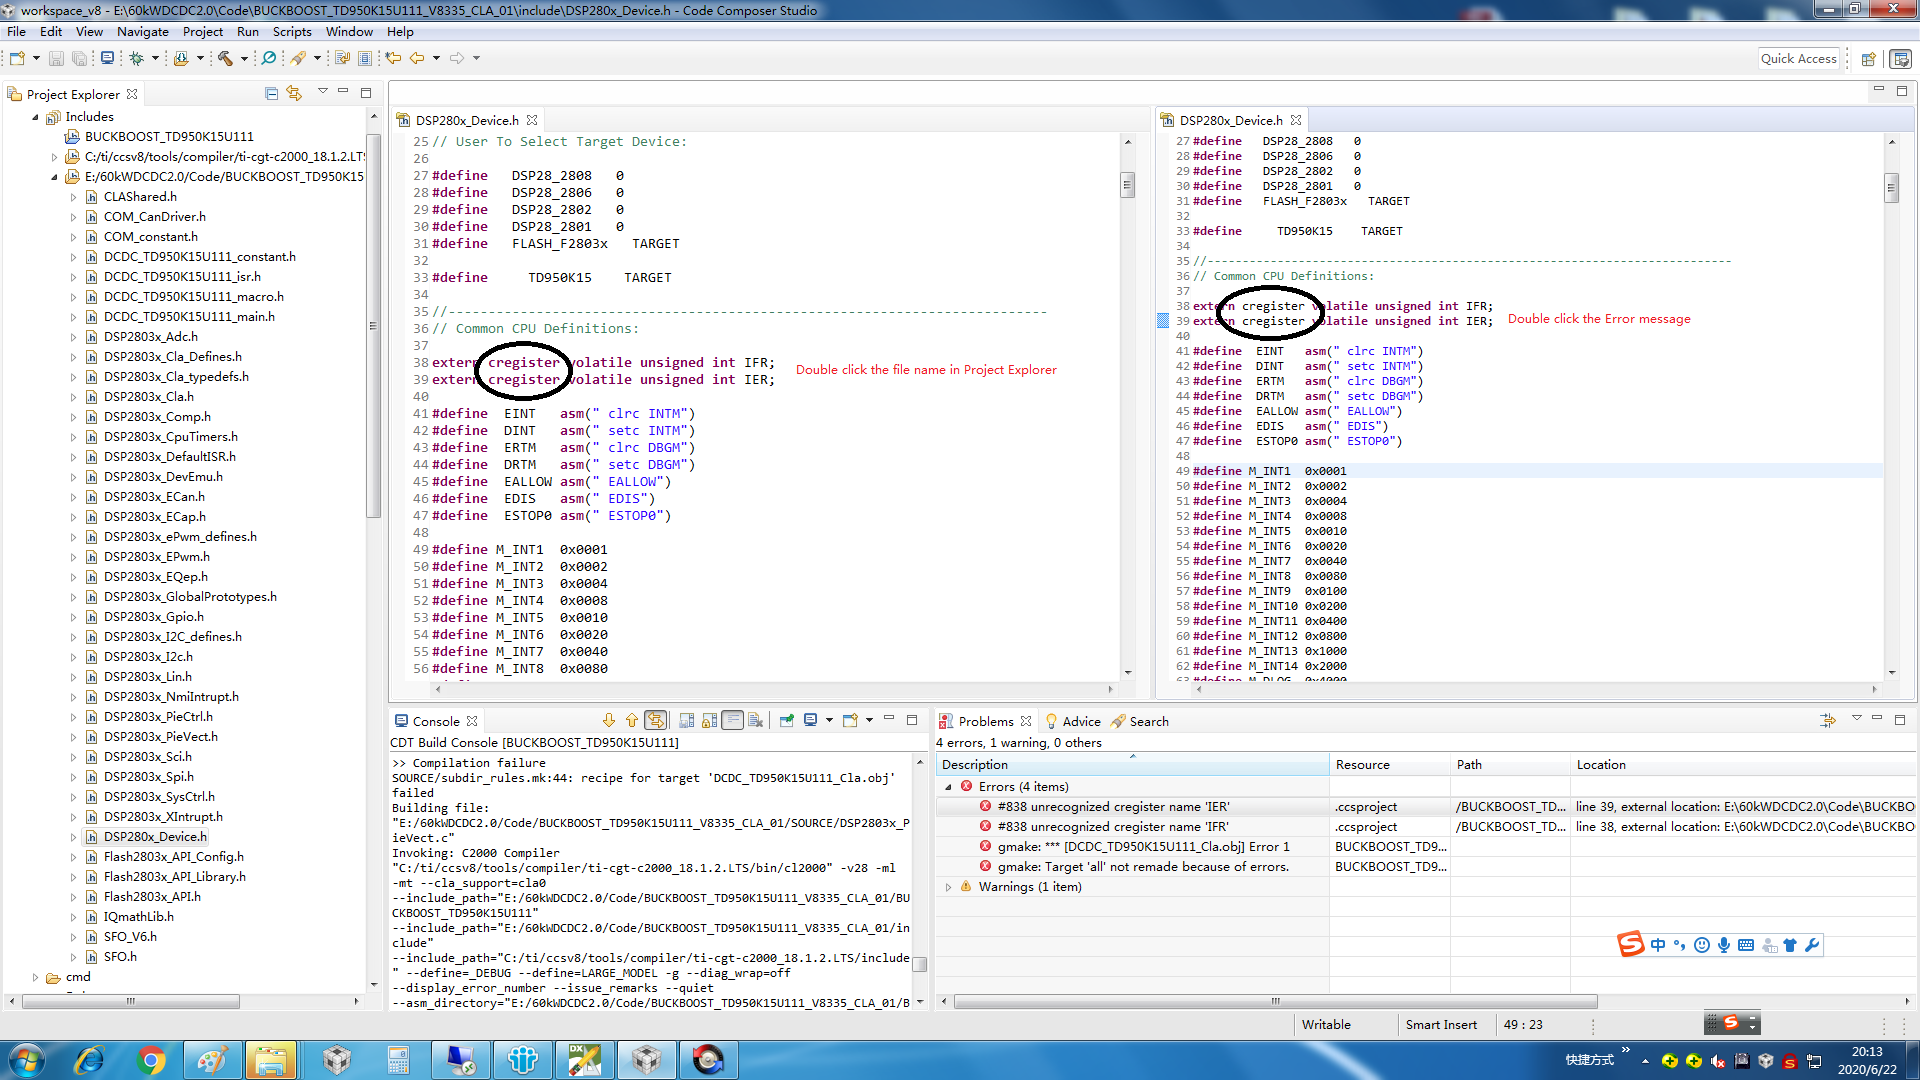Open Chrome from Windows taskbar
The image size is (1920, 1080).
[151, 1060]
